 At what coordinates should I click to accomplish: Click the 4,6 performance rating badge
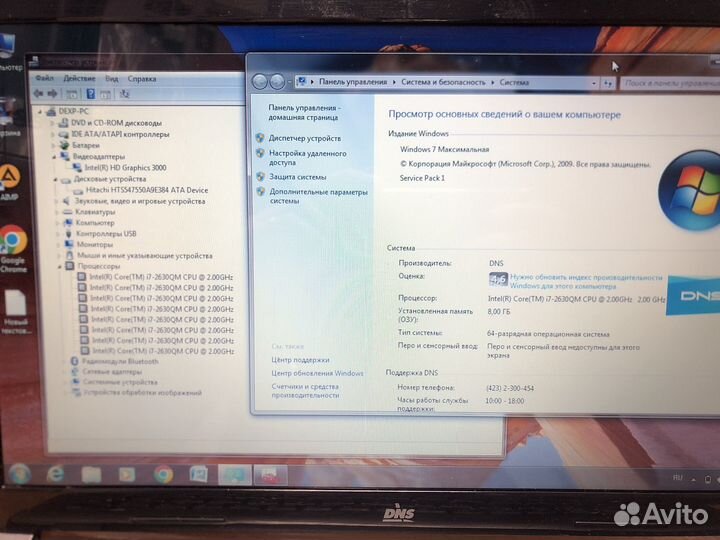tap(498, 279)
